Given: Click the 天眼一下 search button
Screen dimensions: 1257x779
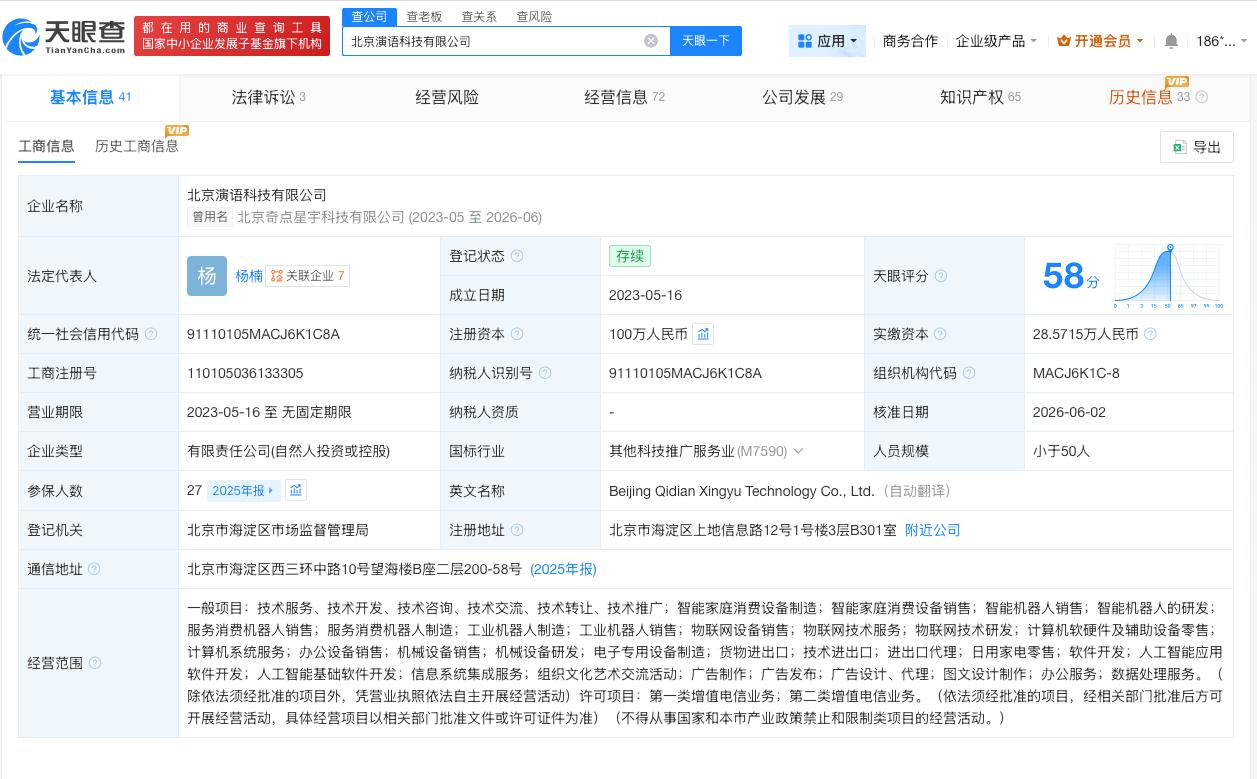Looking at the screenshot, I should pyautogui.click(x=706, y=41).
